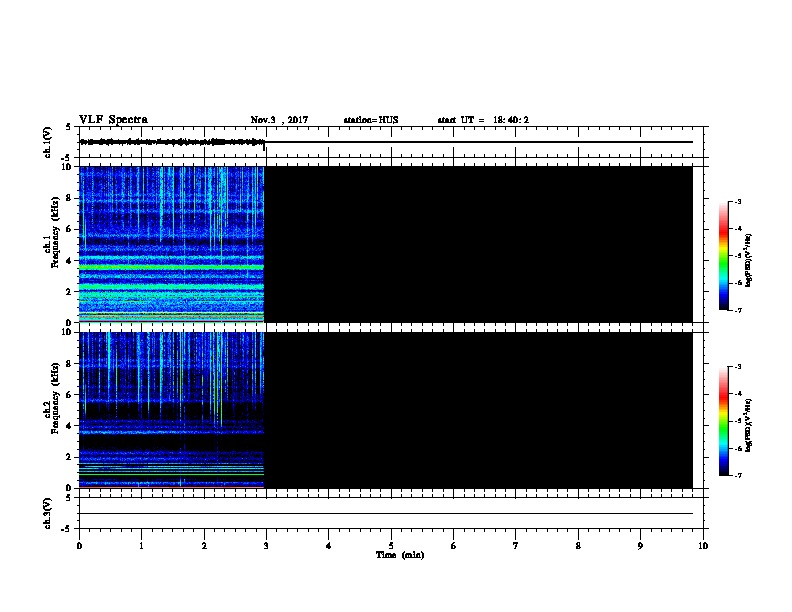This screenshot has height=612, width=792.
Task: Click the ch.2 spectrogram color bar
Action: 723,421
